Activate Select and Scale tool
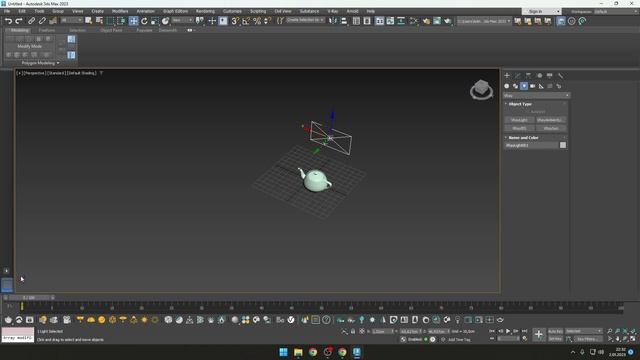This screenshot has width=640, height=360. coord(155,21)
